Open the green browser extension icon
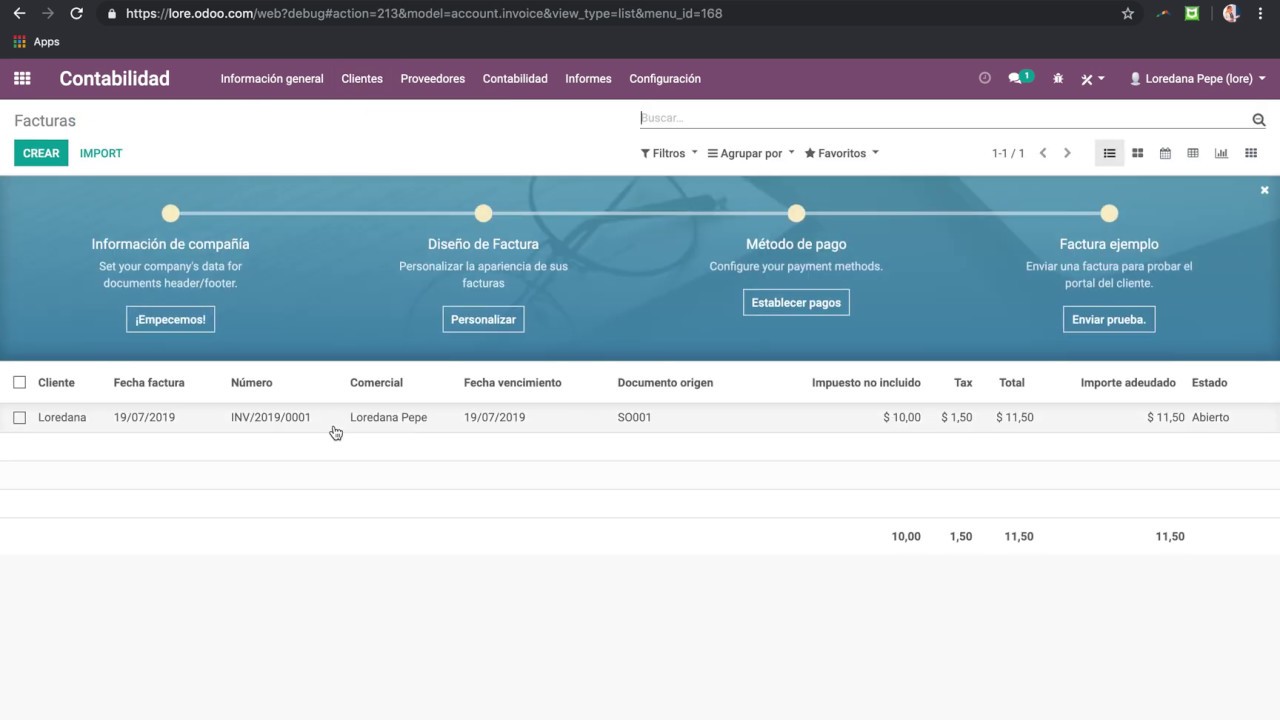This screenshot has height=720, width=1280. 1192,14
